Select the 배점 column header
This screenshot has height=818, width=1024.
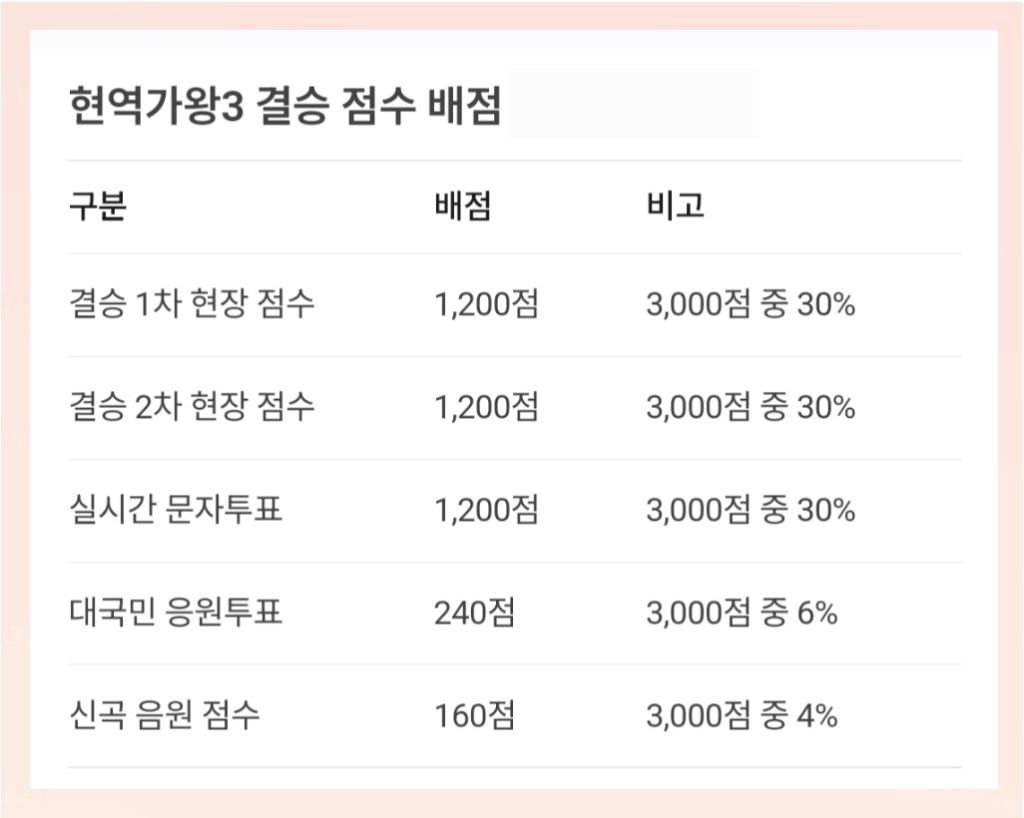[463, 206]
